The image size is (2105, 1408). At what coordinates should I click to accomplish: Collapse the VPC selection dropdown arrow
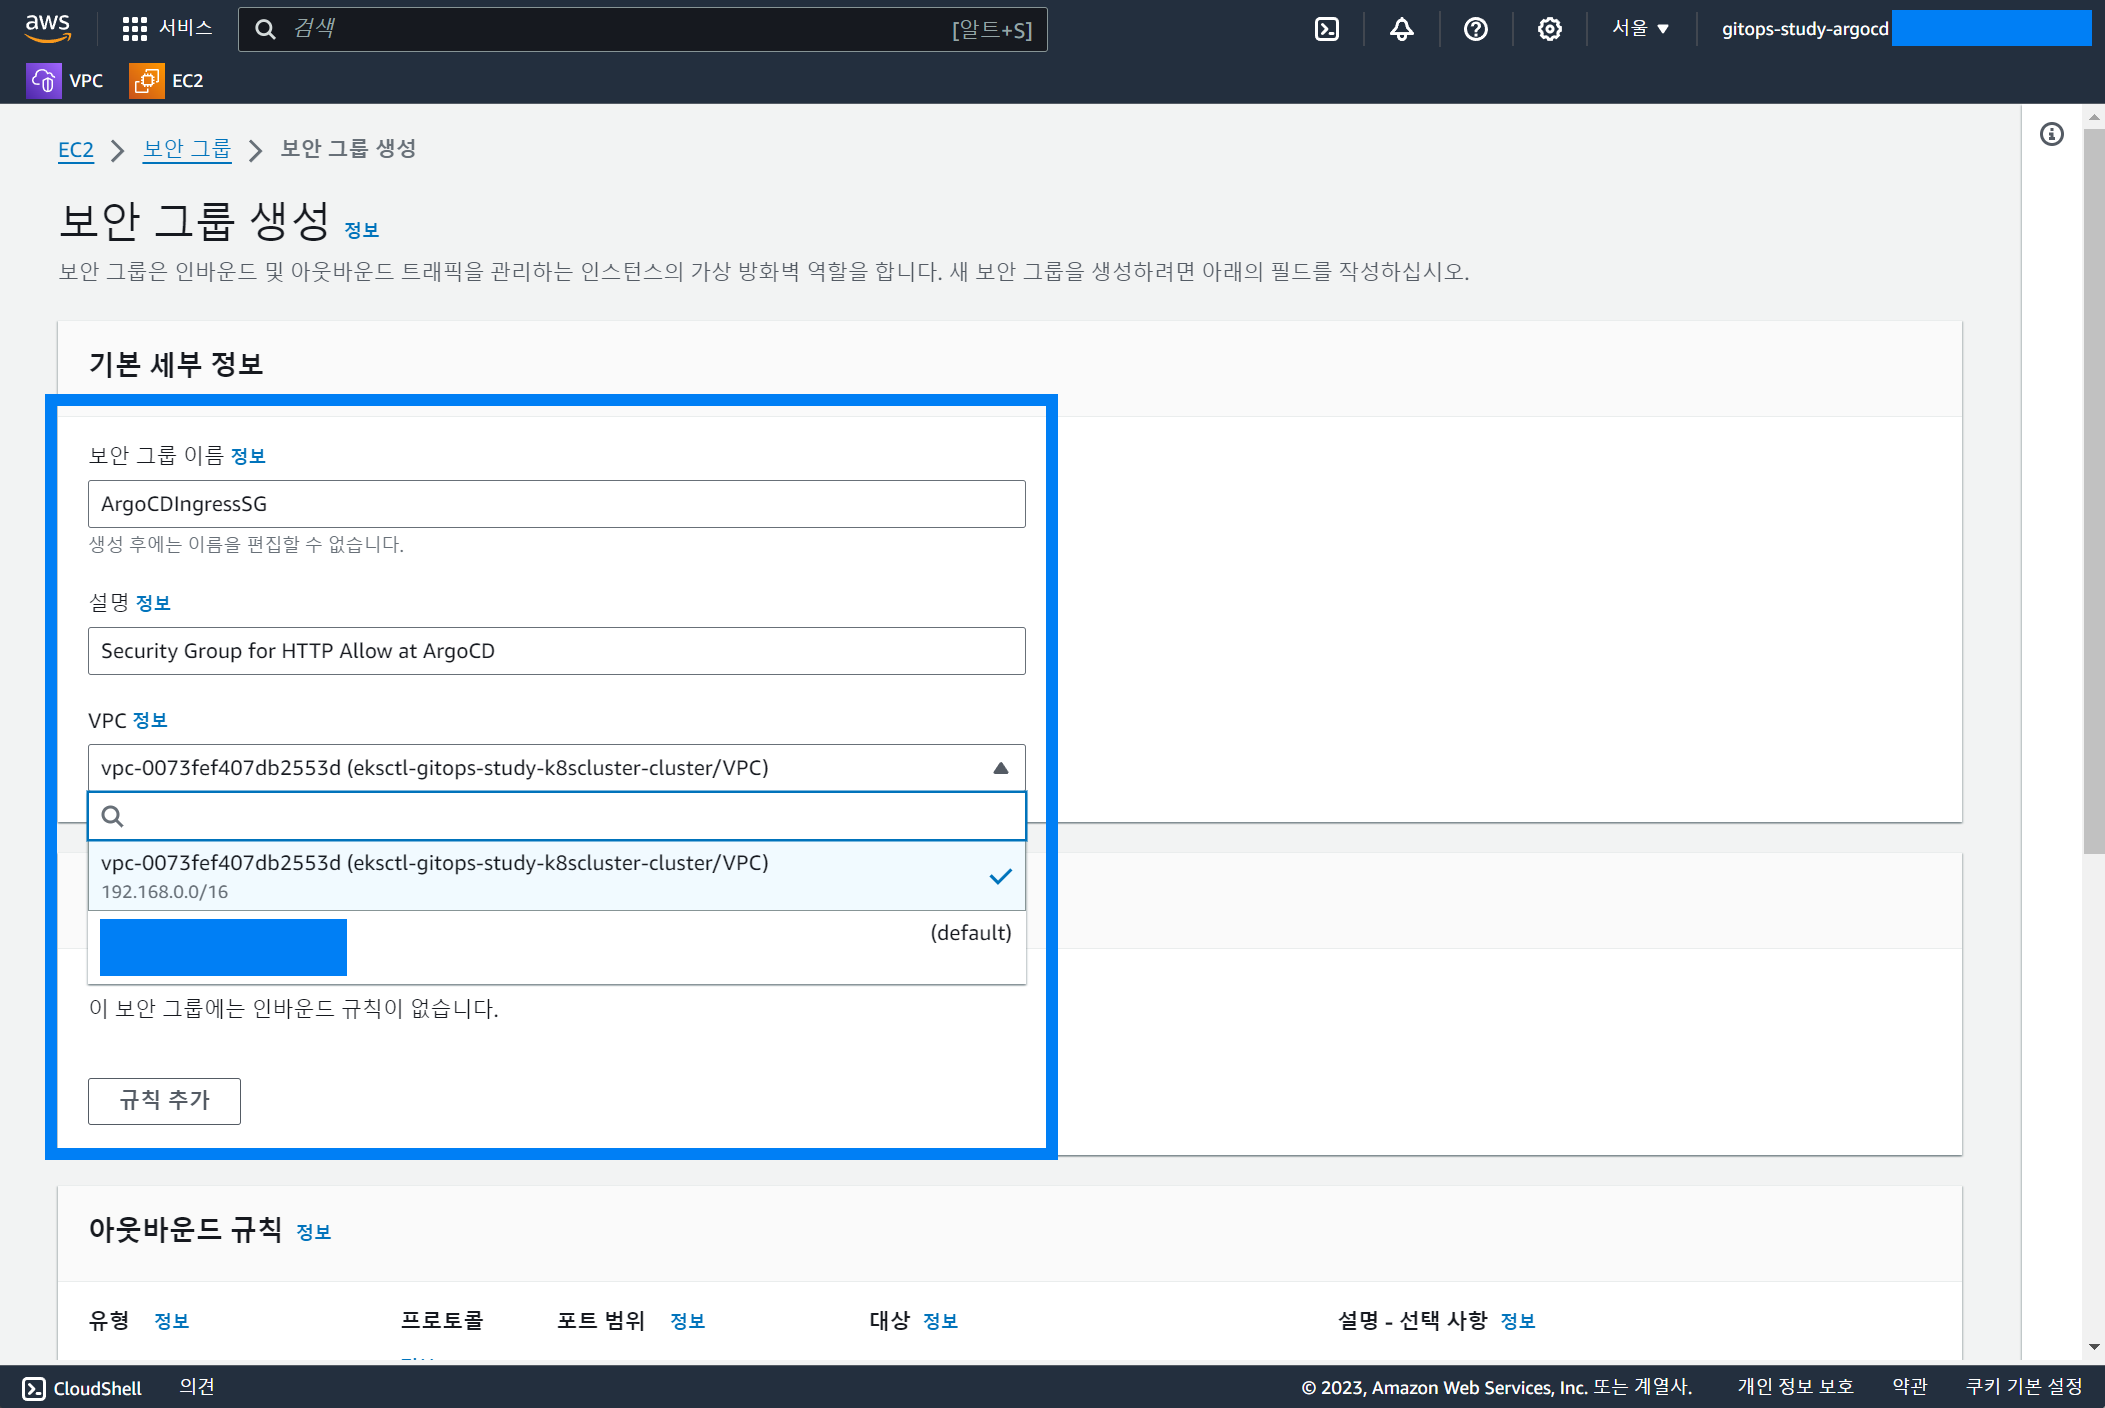[x=1000, y=768]
